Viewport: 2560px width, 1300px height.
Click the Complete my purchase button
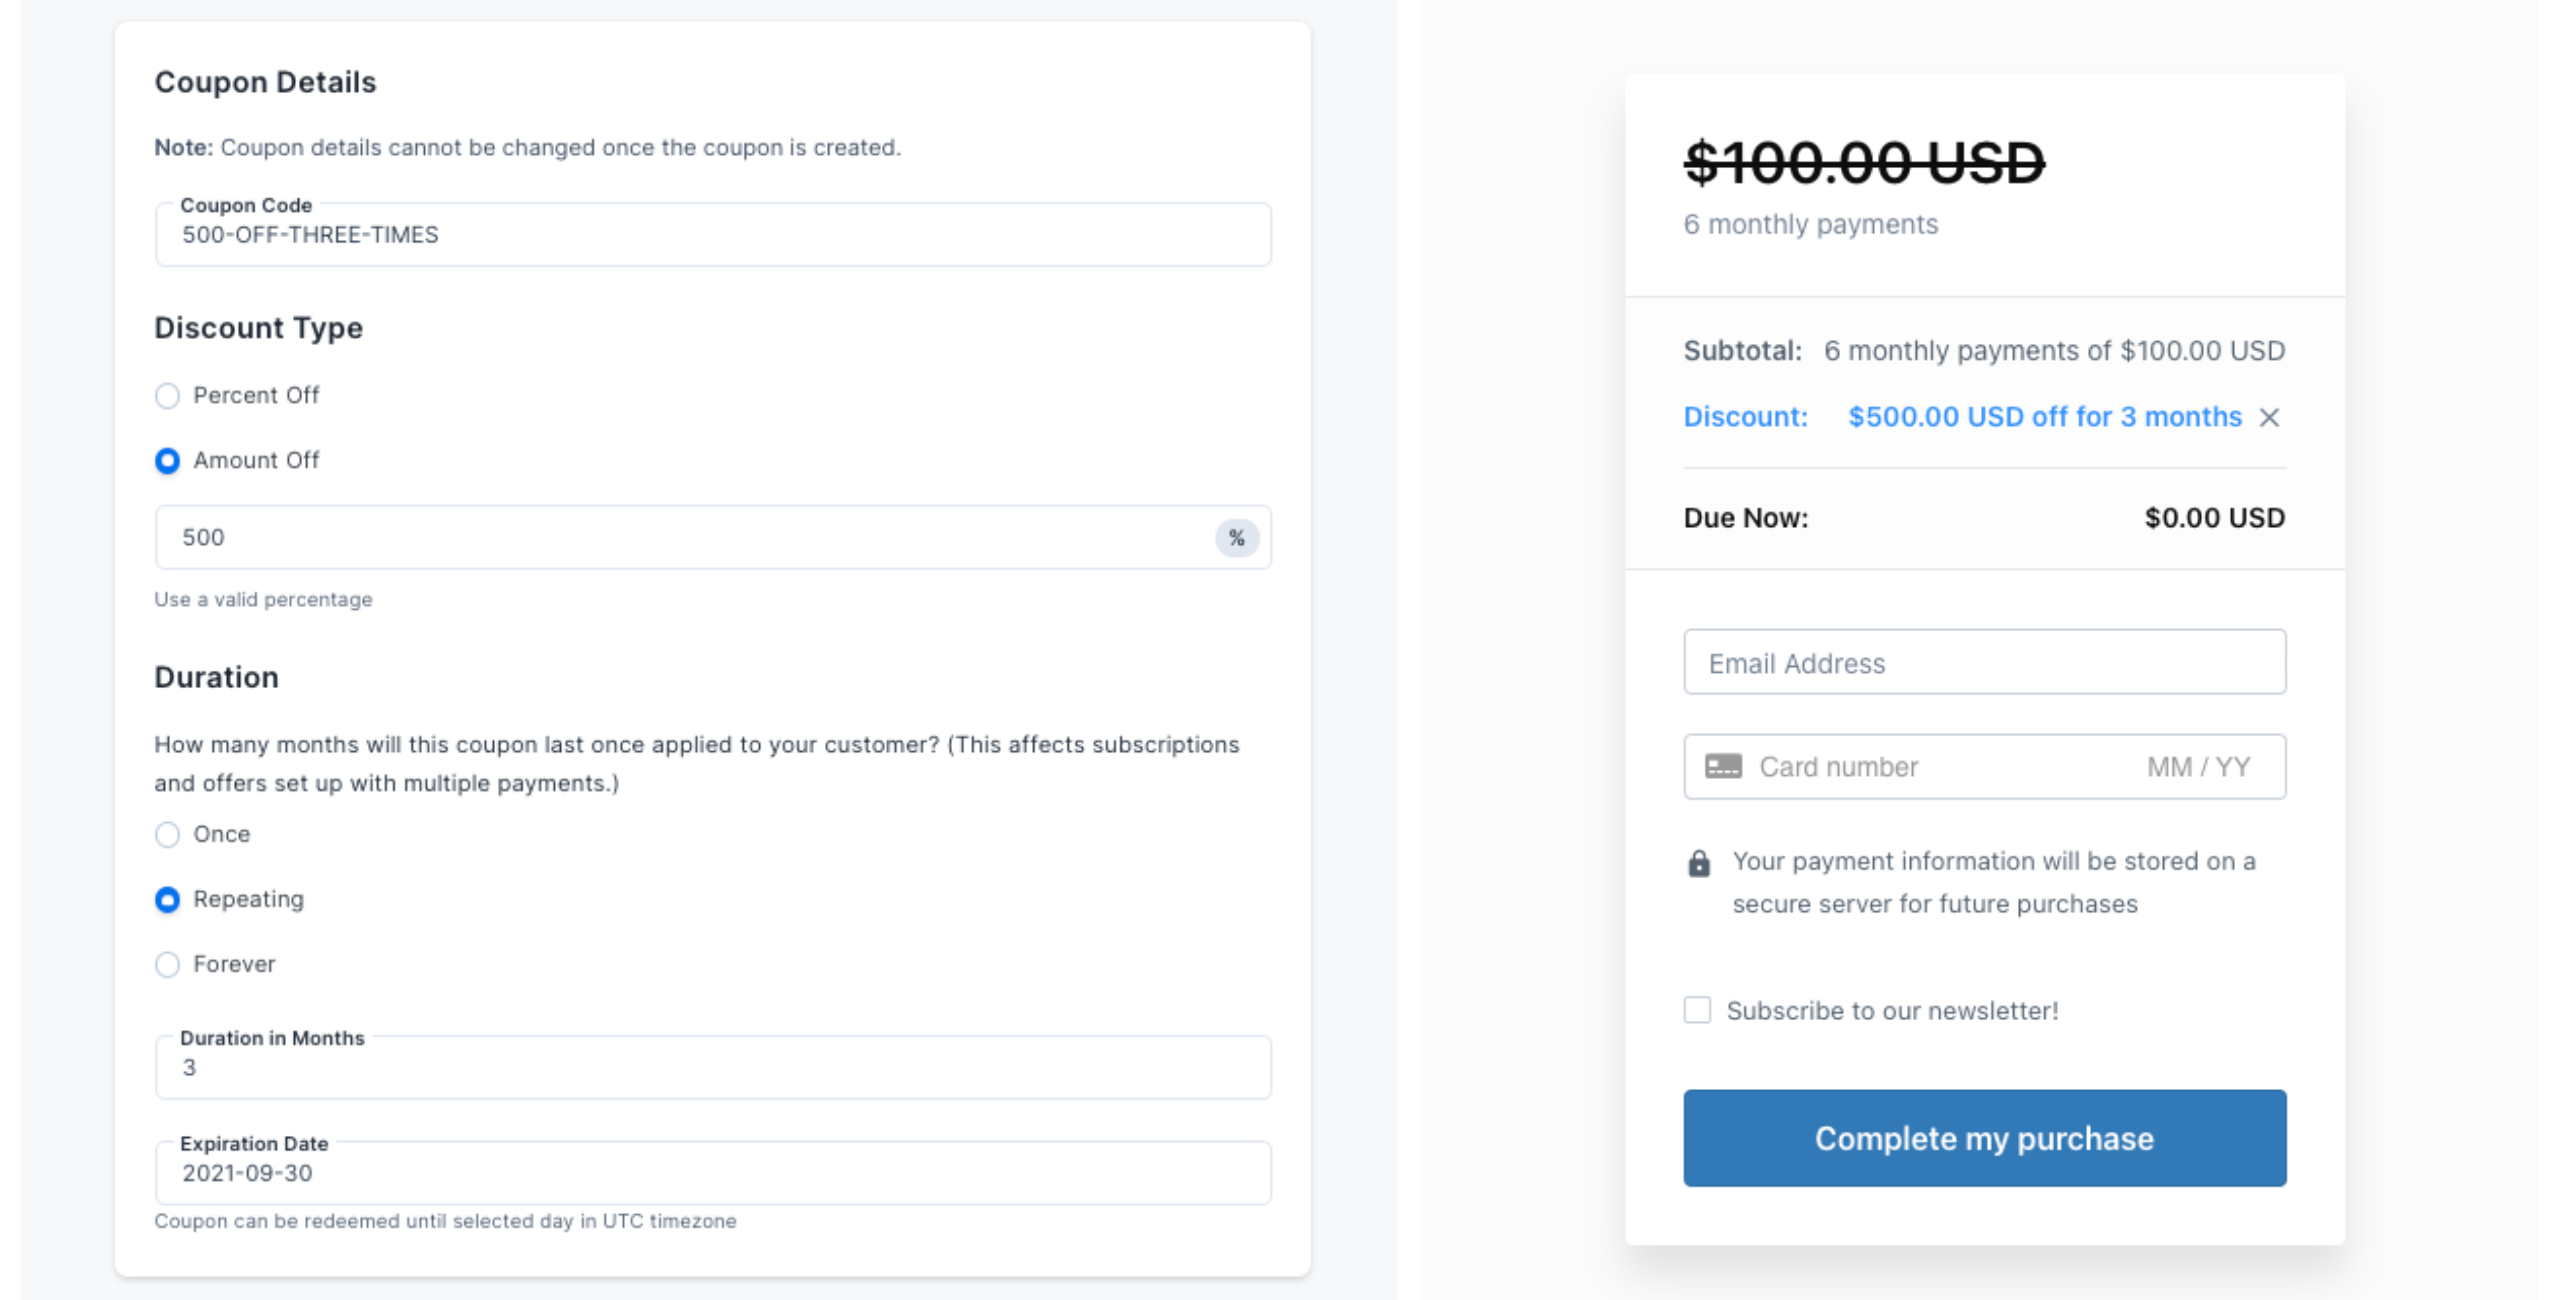[x=1984, y=1137]
